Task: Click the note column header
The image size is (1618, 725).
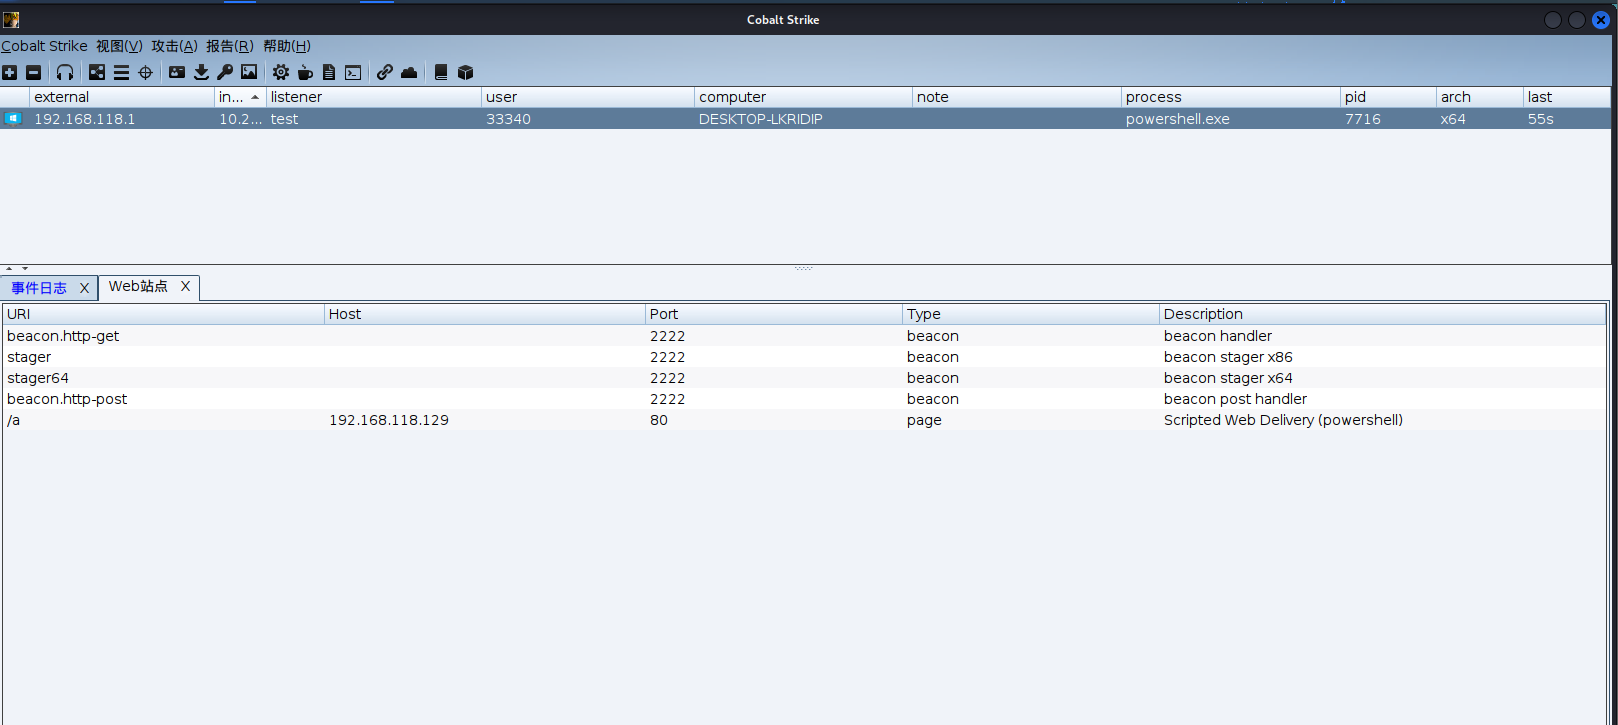Action: pos(1017,97)
